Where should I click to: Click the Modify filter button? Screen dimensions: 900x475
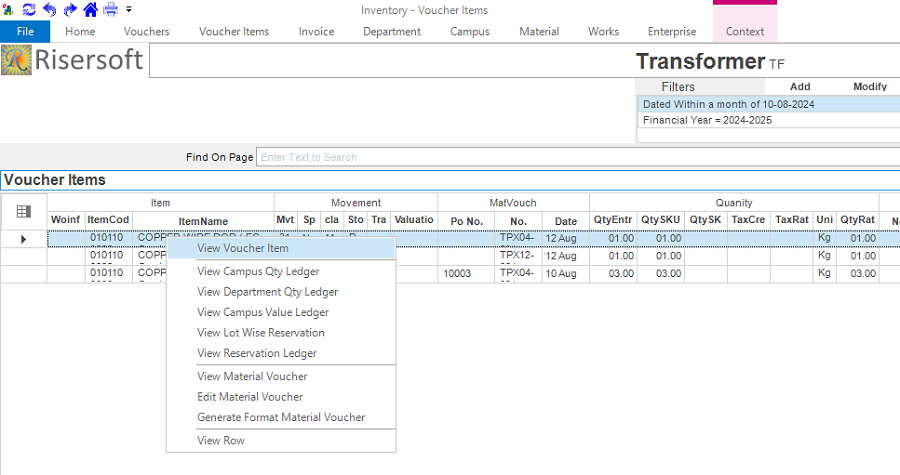pyautogui.click(x=870, y=87)
